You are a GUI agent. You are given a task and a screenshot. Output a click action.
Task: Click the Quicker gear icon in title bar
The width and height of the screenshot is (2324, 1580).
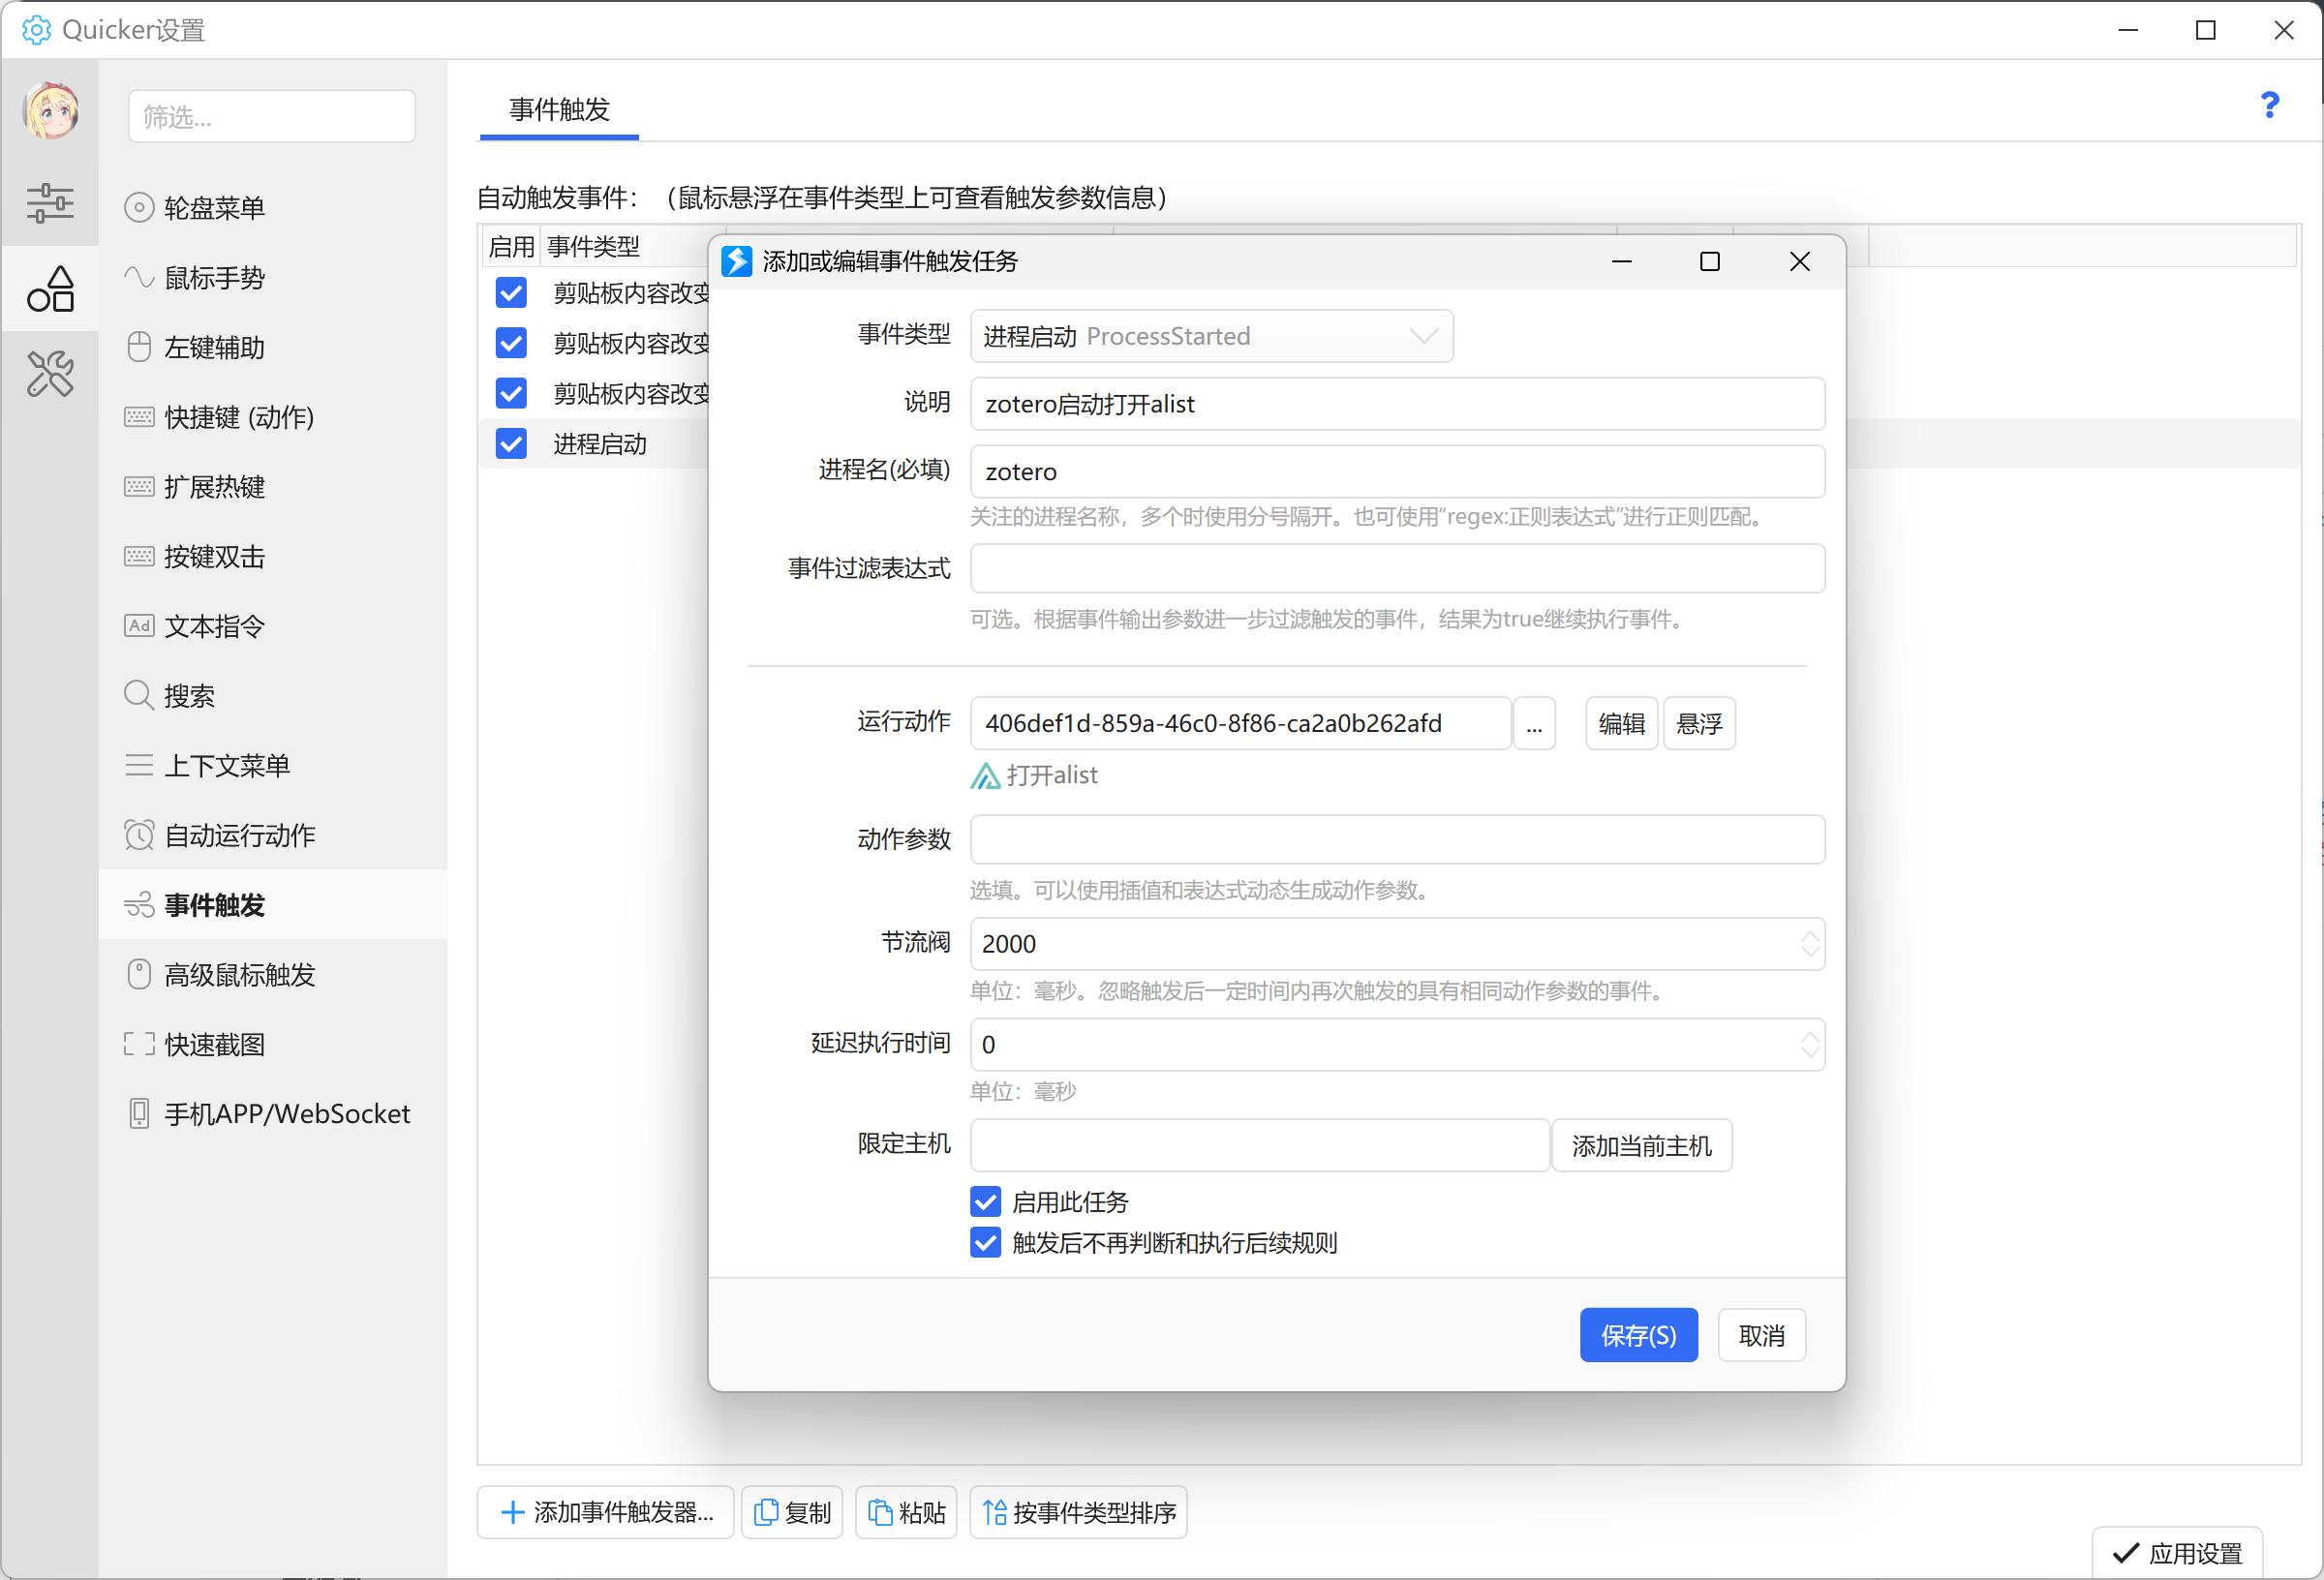click(36, 30)
